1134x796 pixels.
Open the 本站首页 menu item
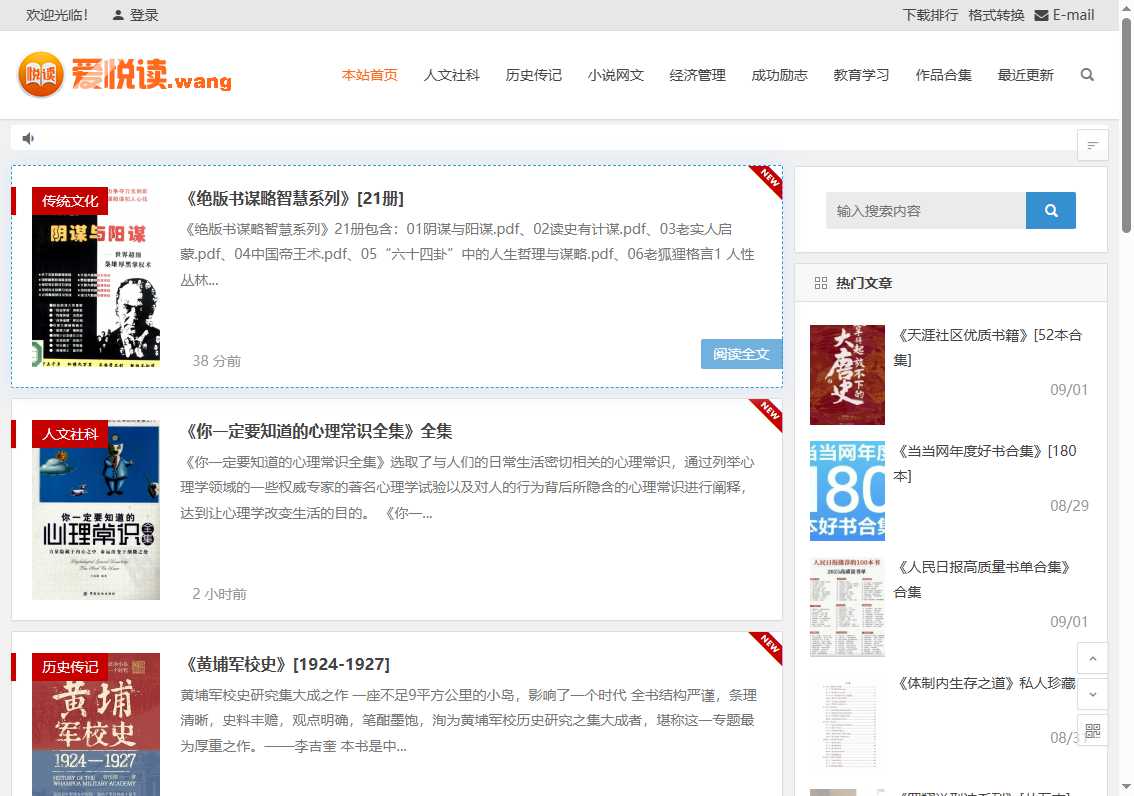(369, 74)
